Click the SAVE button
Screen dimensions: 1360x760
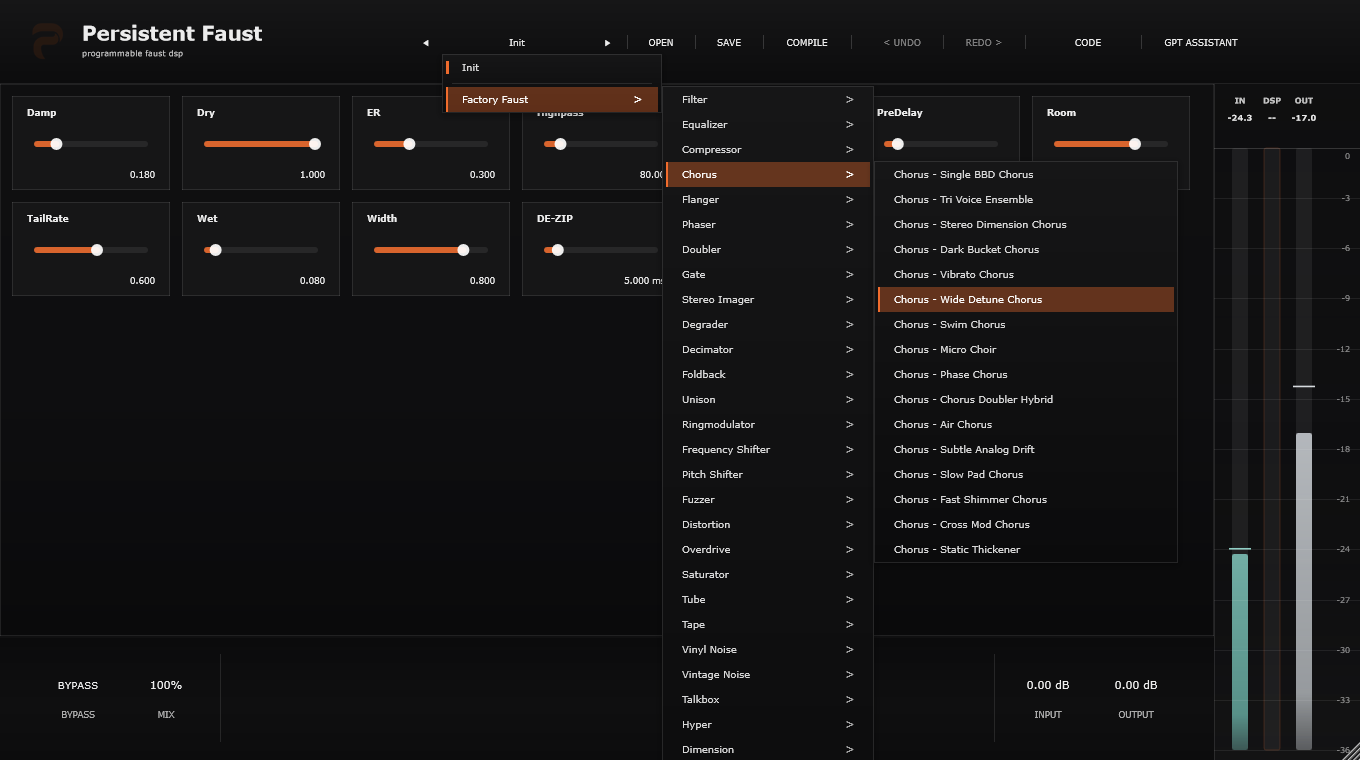(729, 43)
